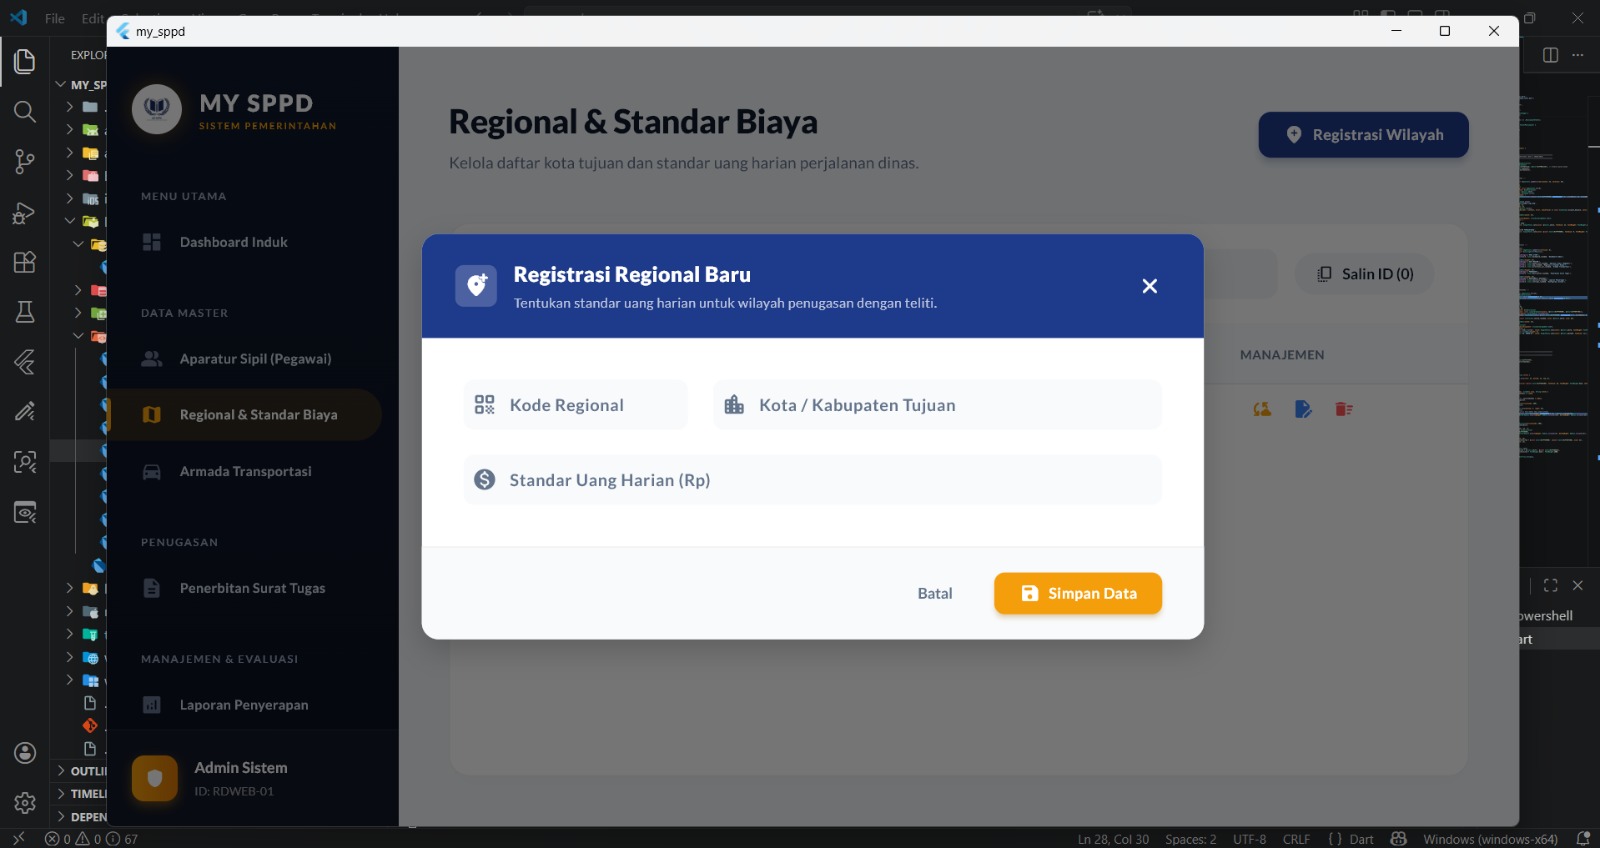Open Aparatur Sipil (Pegawai) menu item

coord(244,359)
